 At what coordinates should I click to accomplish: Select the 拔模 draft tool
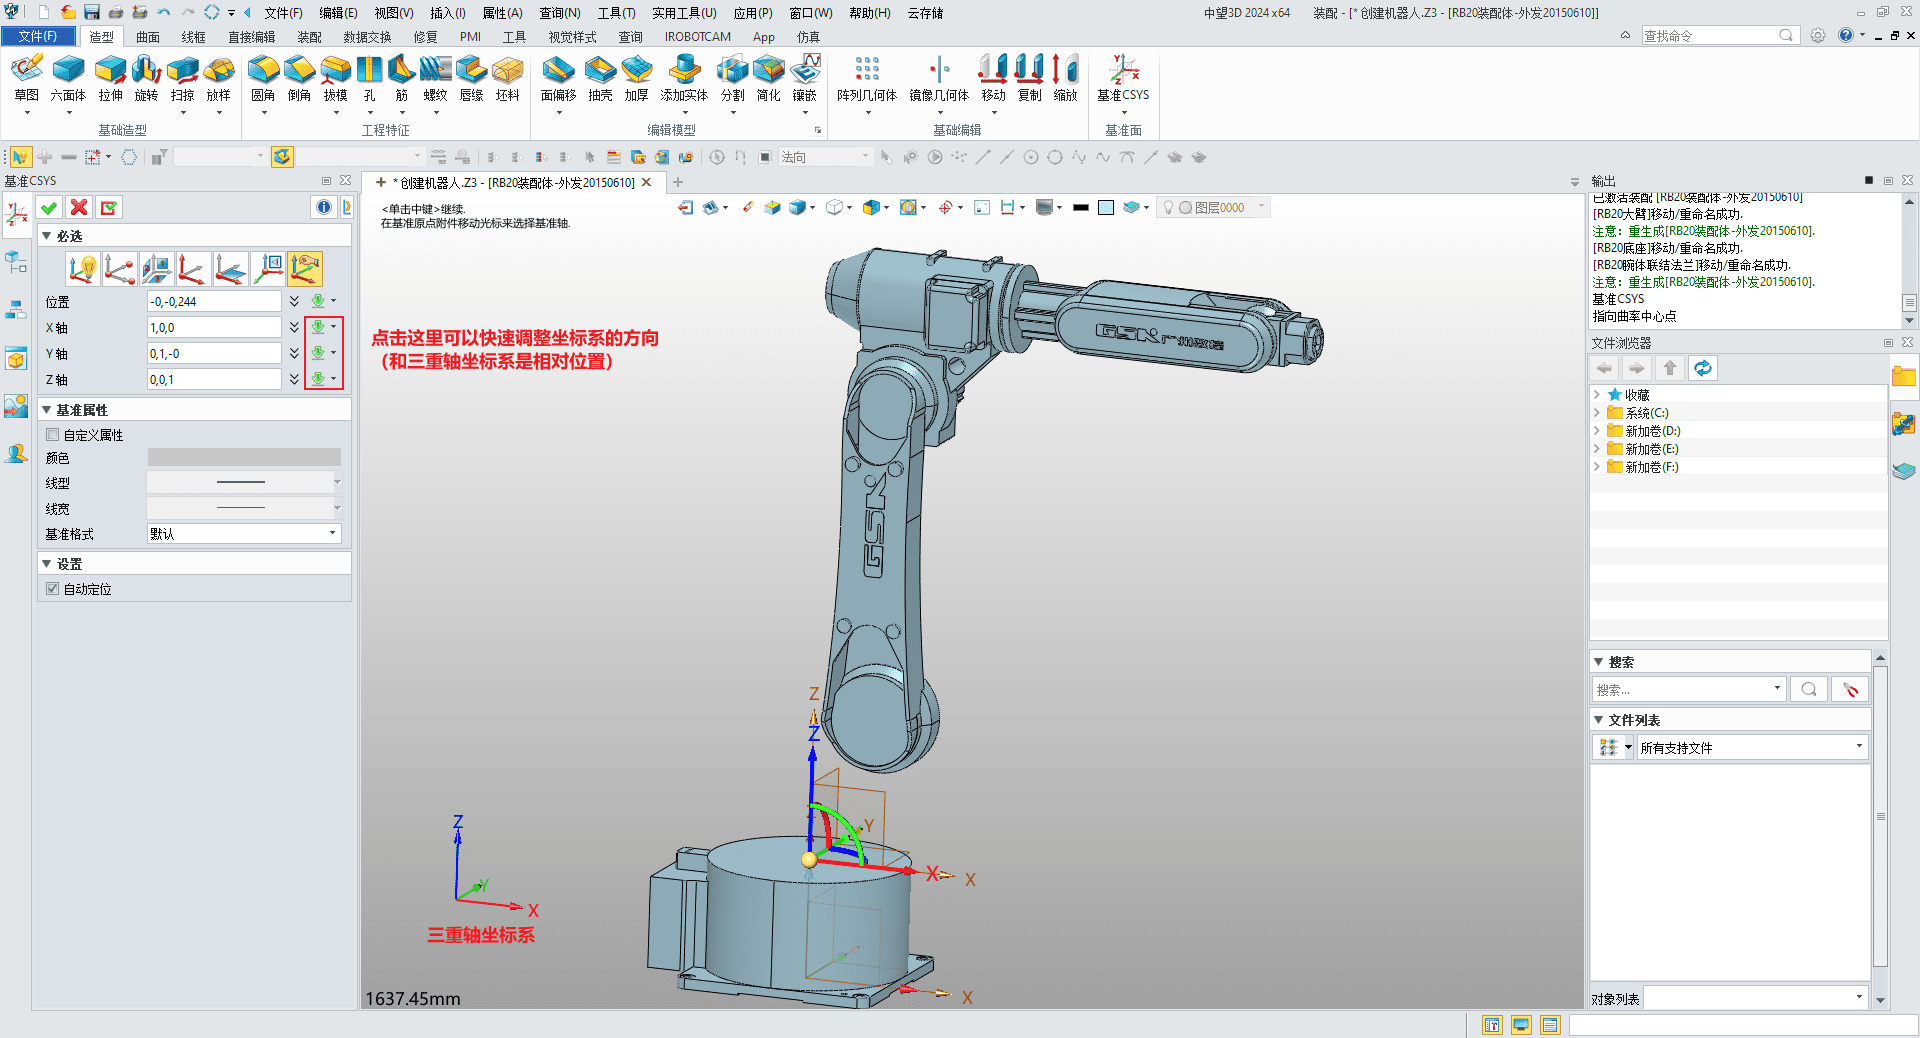(335, 78)
